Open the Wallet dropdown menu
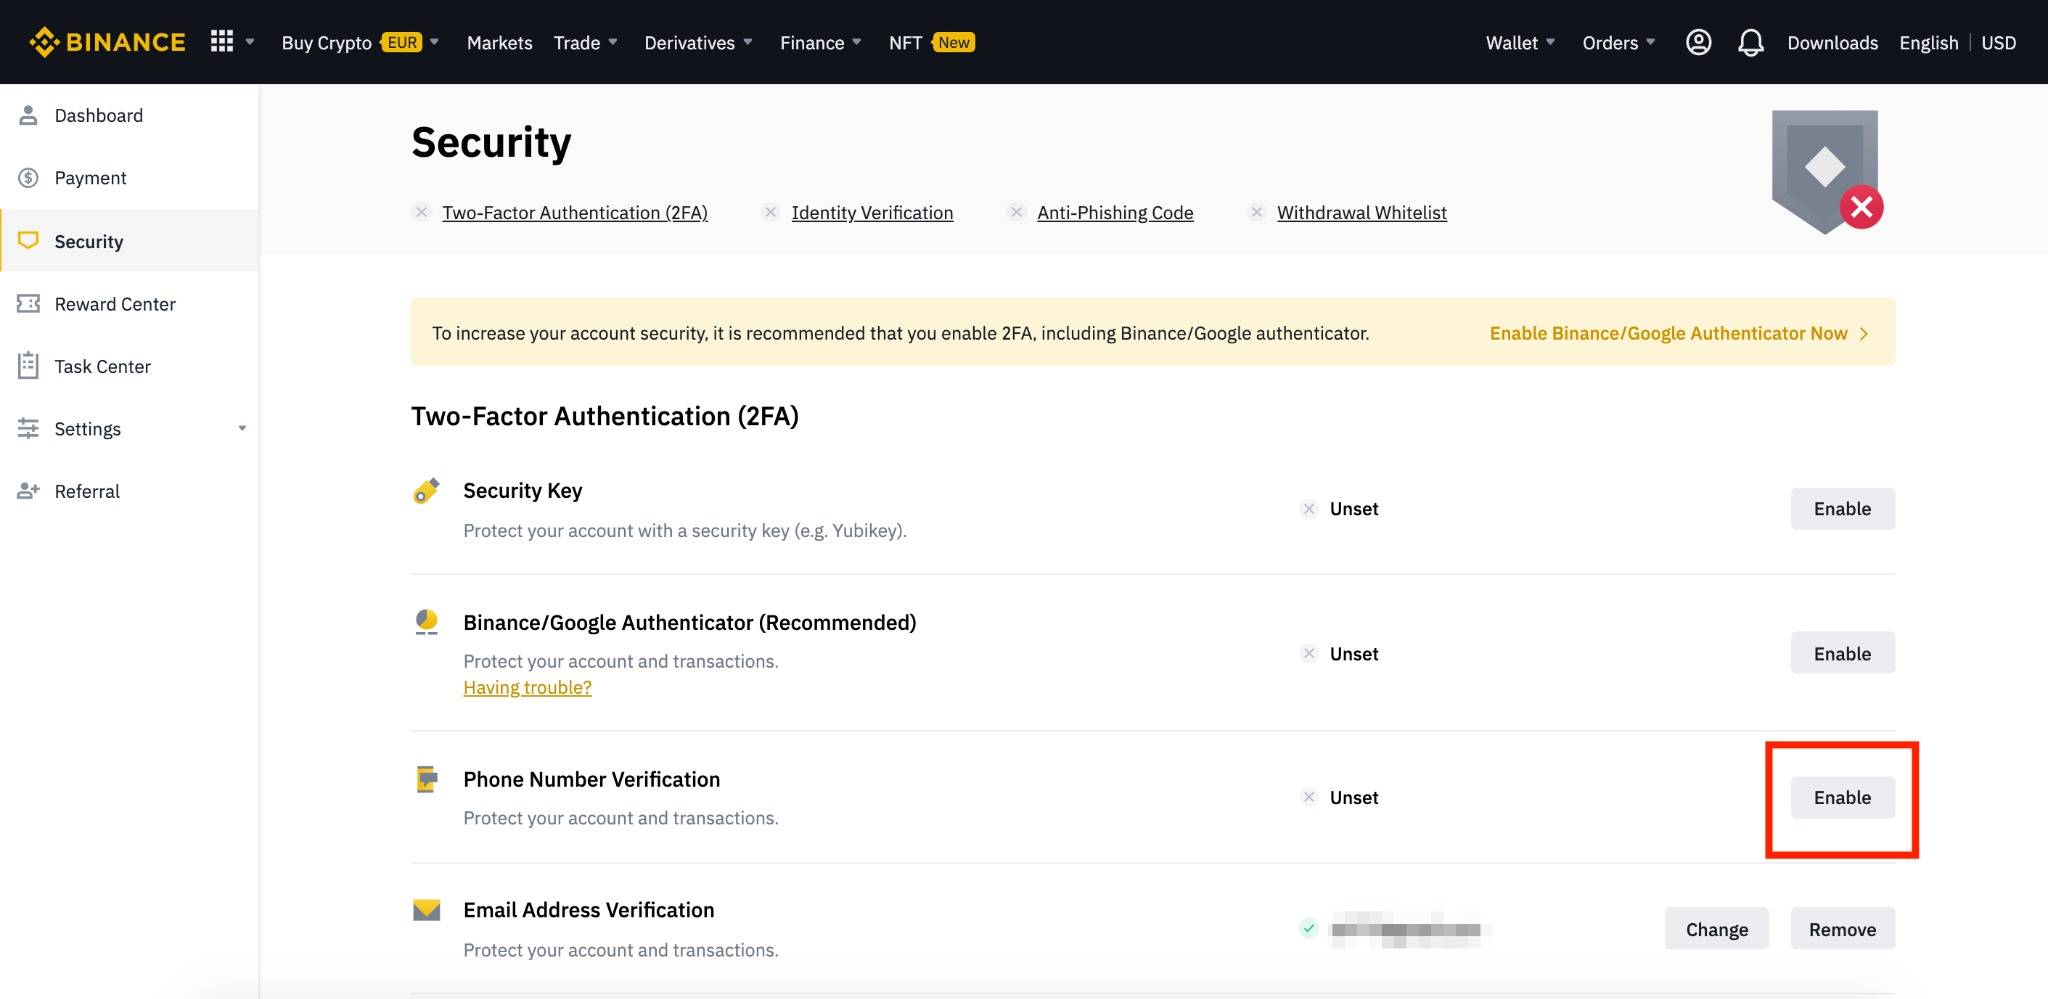 coord(1519,42)
